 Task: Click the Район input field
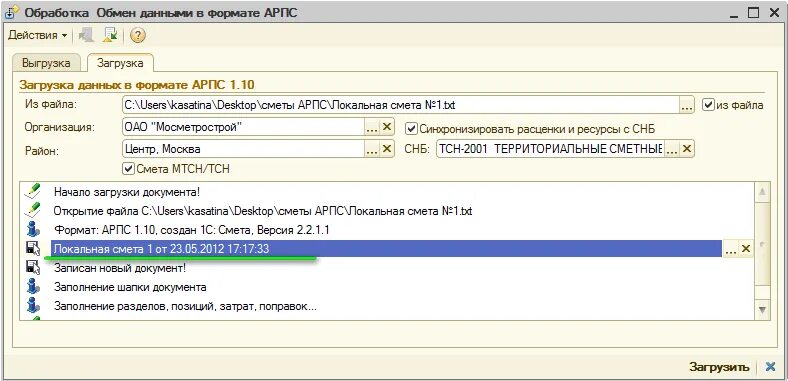(243, 149)
